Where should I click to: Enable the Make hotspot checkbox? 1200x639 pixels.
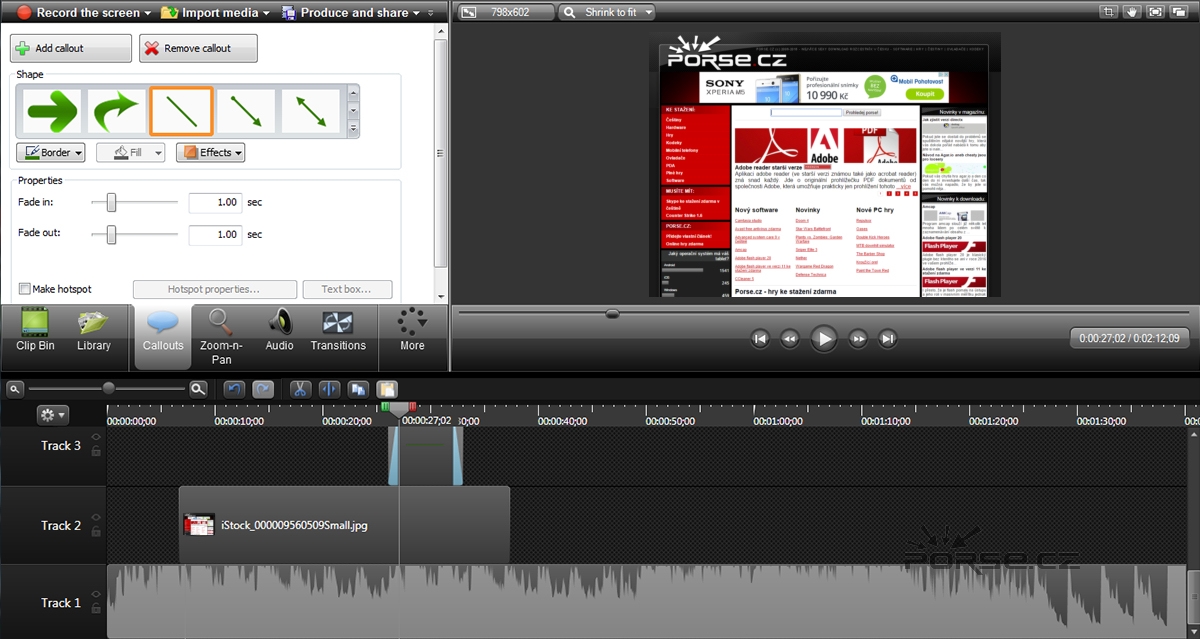25,289
